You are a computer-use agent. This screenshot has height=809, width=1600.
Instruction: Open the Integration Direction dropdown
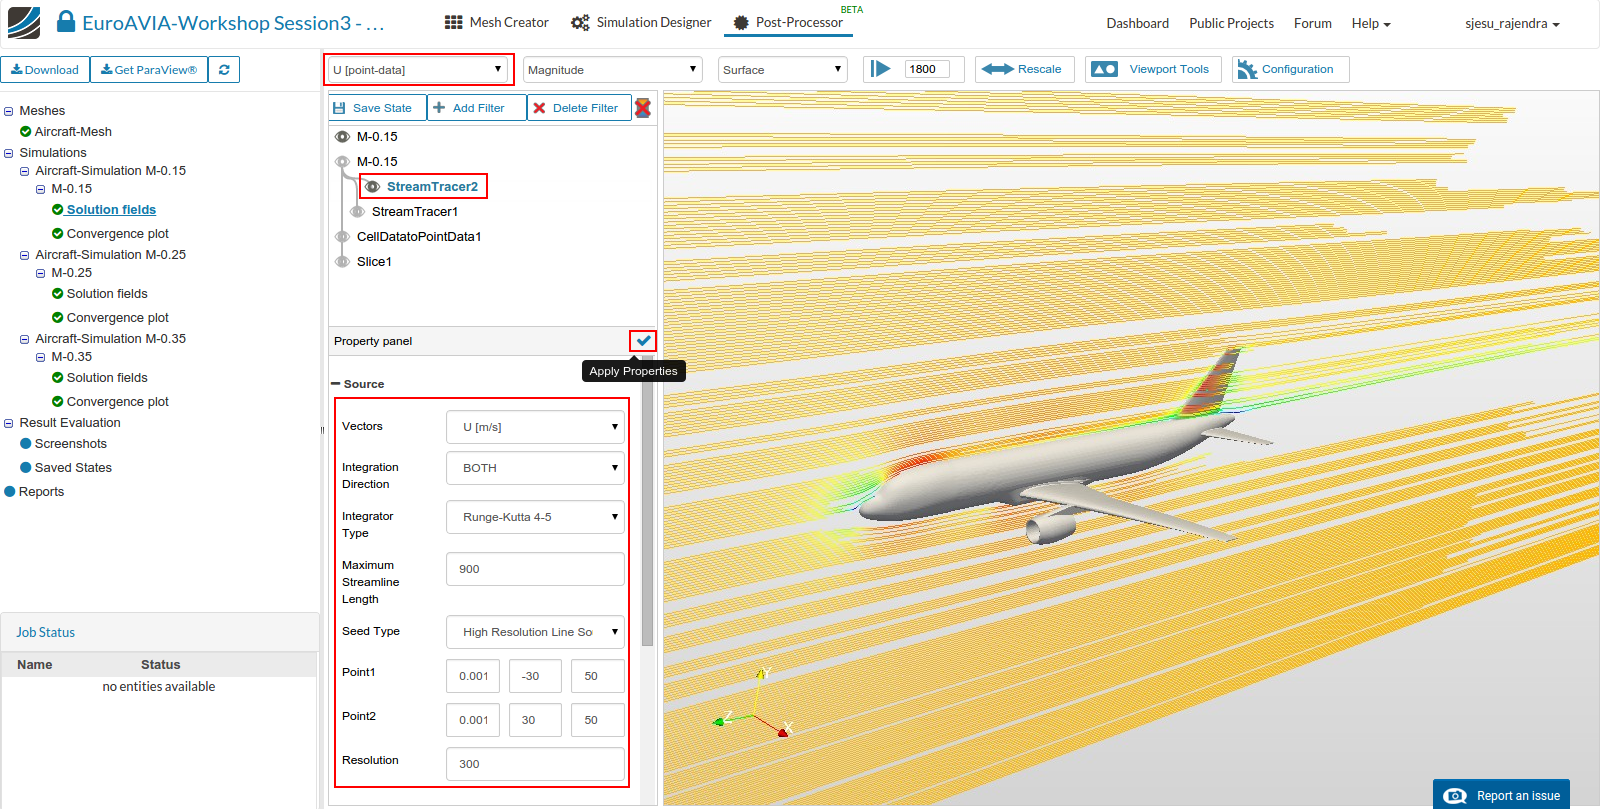point(535,468)
